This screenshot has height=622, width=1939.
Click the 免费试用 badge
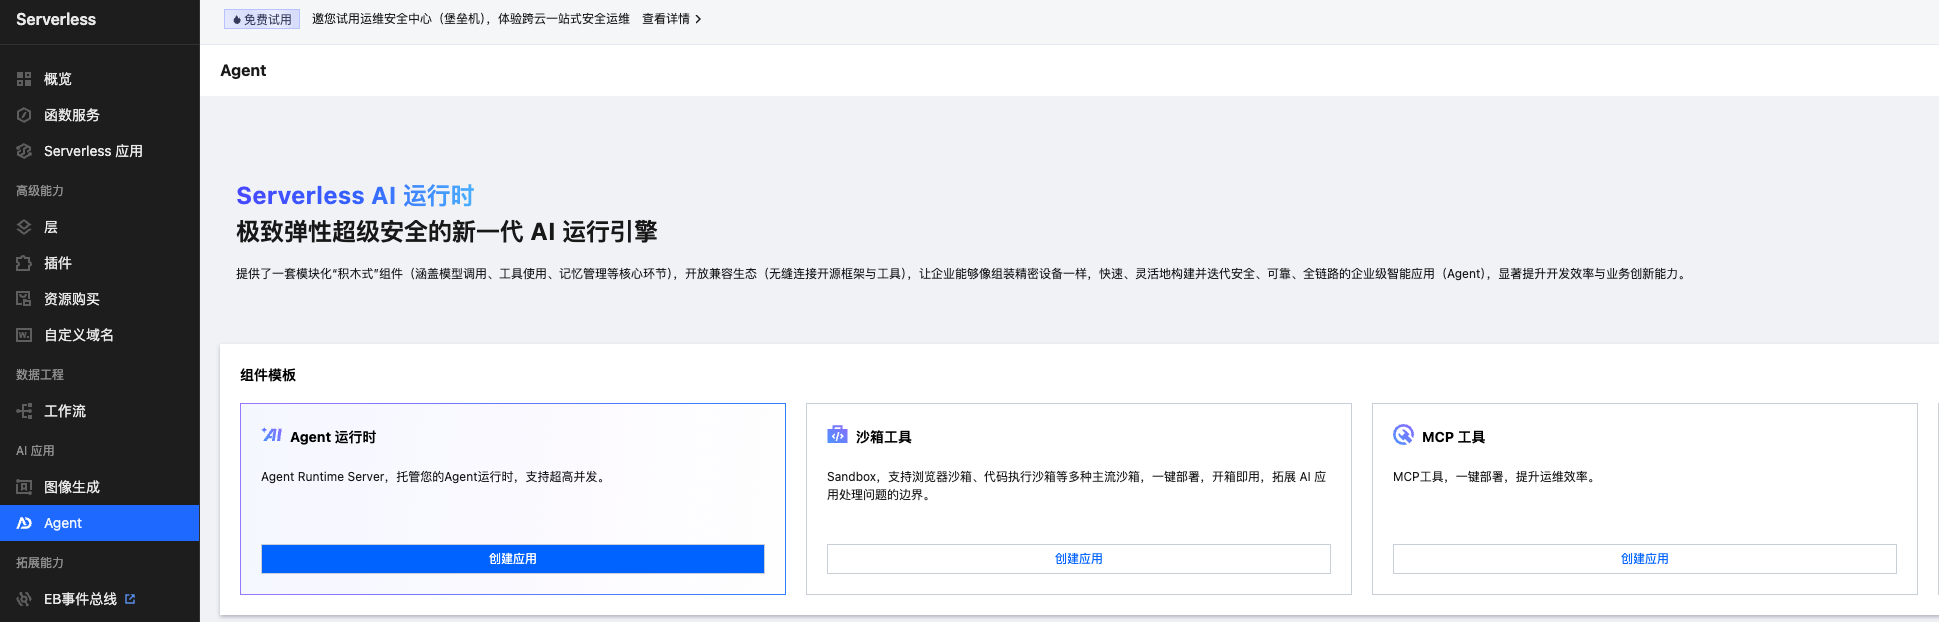coord(262,19)
